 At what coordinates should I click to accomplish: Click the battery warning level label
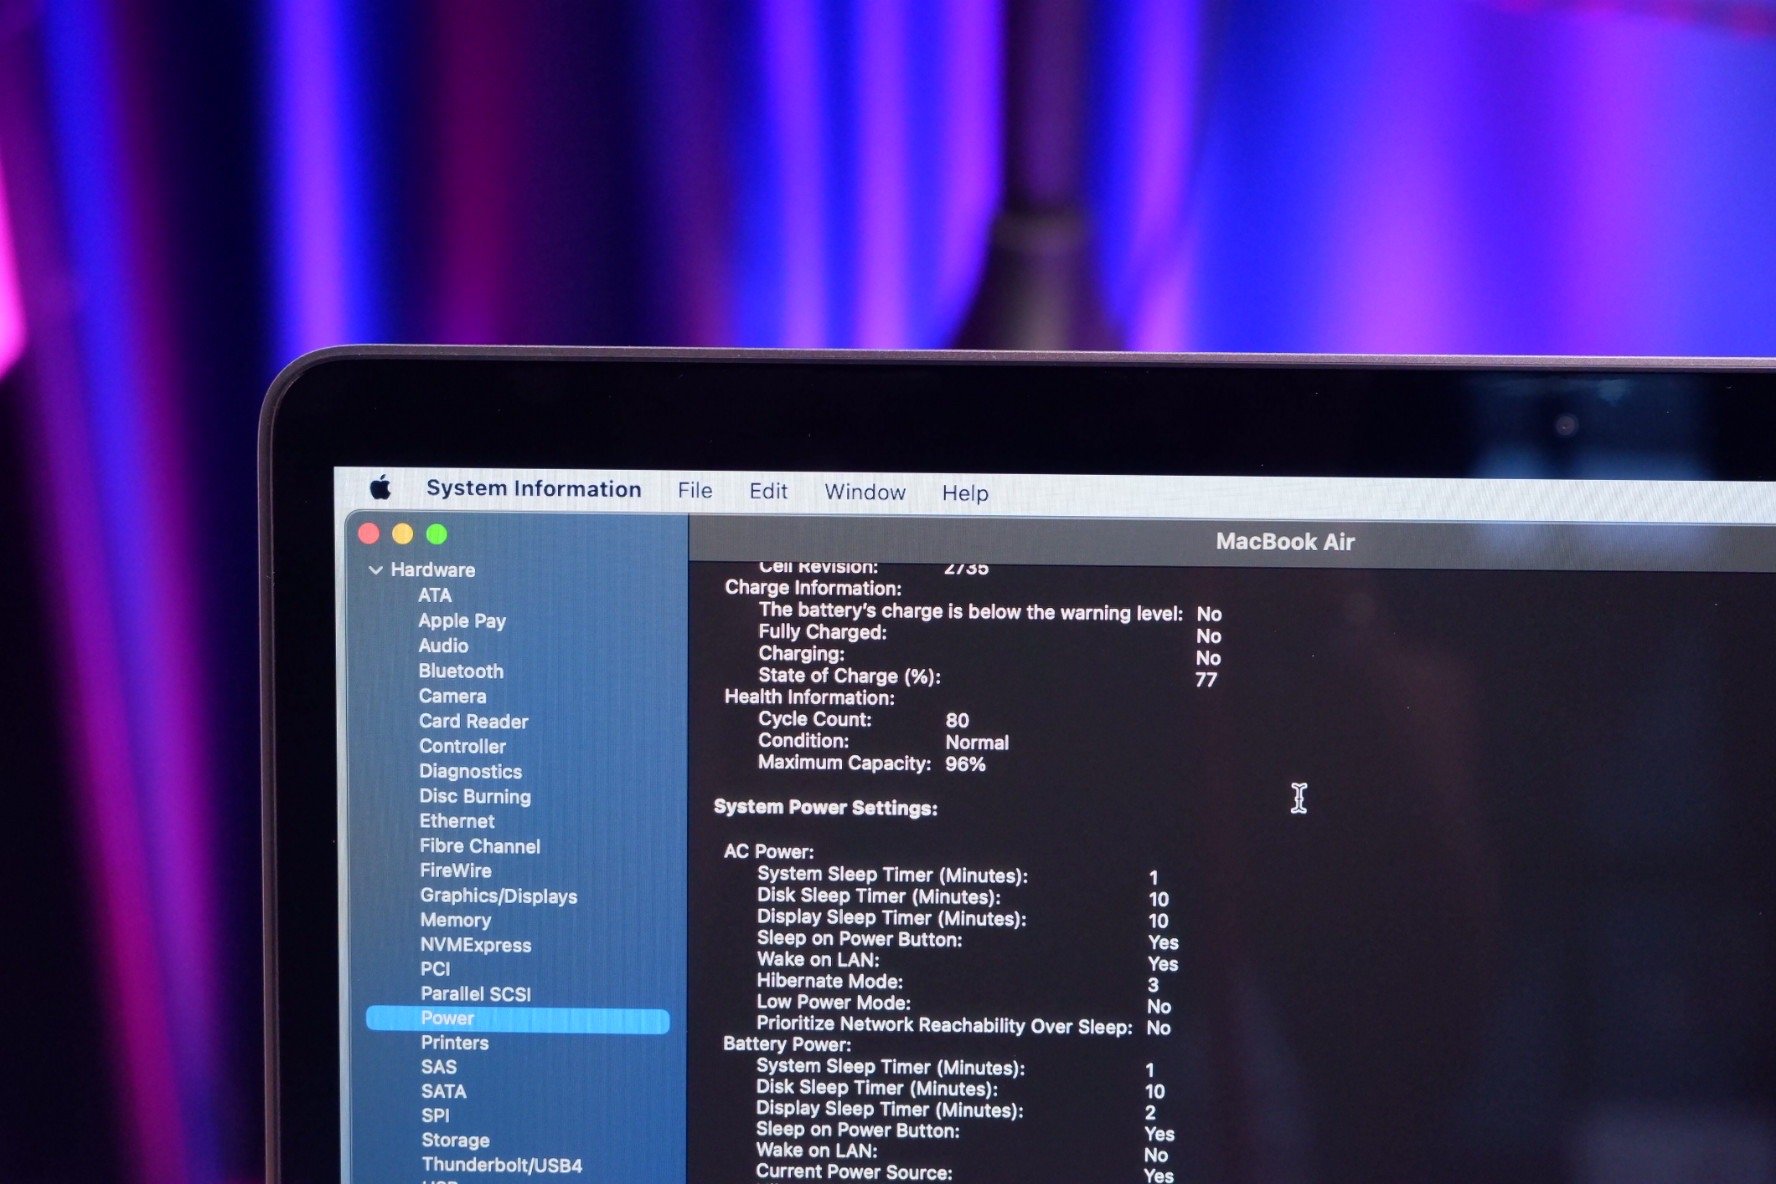coord(970,612)
